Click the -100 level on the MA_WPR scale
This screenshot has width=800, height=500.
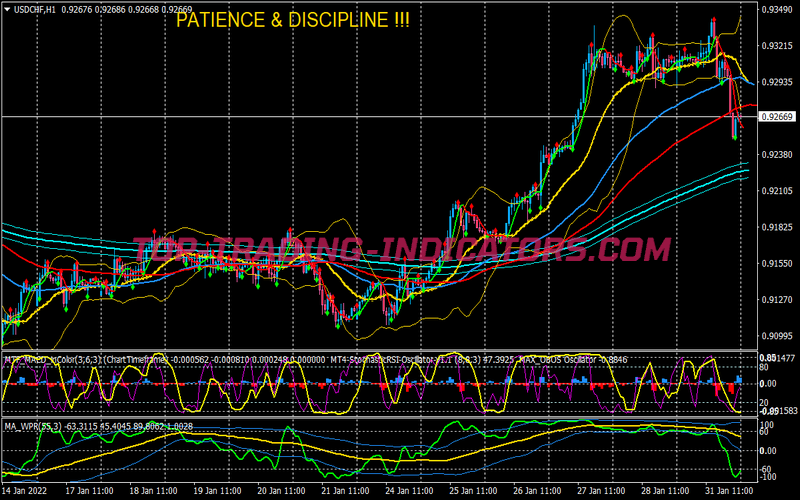pyautogui.click(x=767, y=477)
